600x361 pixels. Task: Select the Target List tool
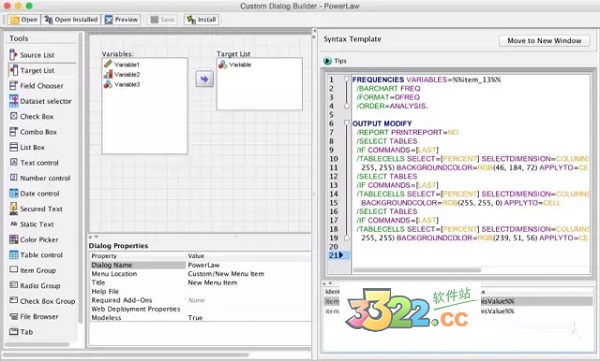37,70
